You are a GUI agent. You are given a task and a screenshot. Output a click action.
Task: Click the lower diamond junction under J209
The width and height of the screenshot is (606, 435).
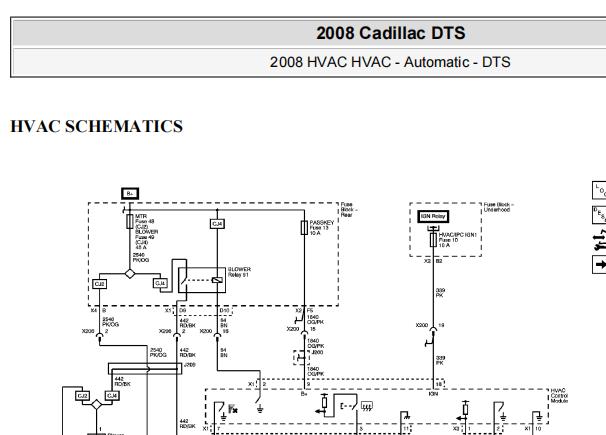pyautogui.click(x=96, y=404)
